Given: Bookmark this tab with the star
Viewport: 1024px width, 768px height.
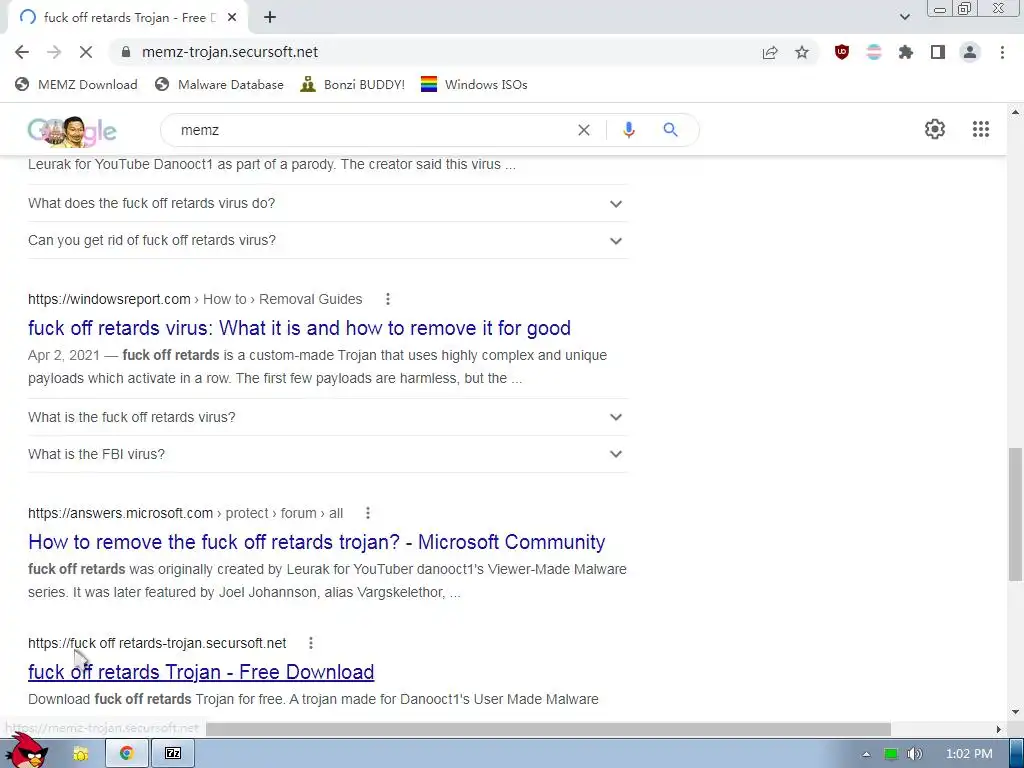Looking at the screenshot, I should 802,52.
